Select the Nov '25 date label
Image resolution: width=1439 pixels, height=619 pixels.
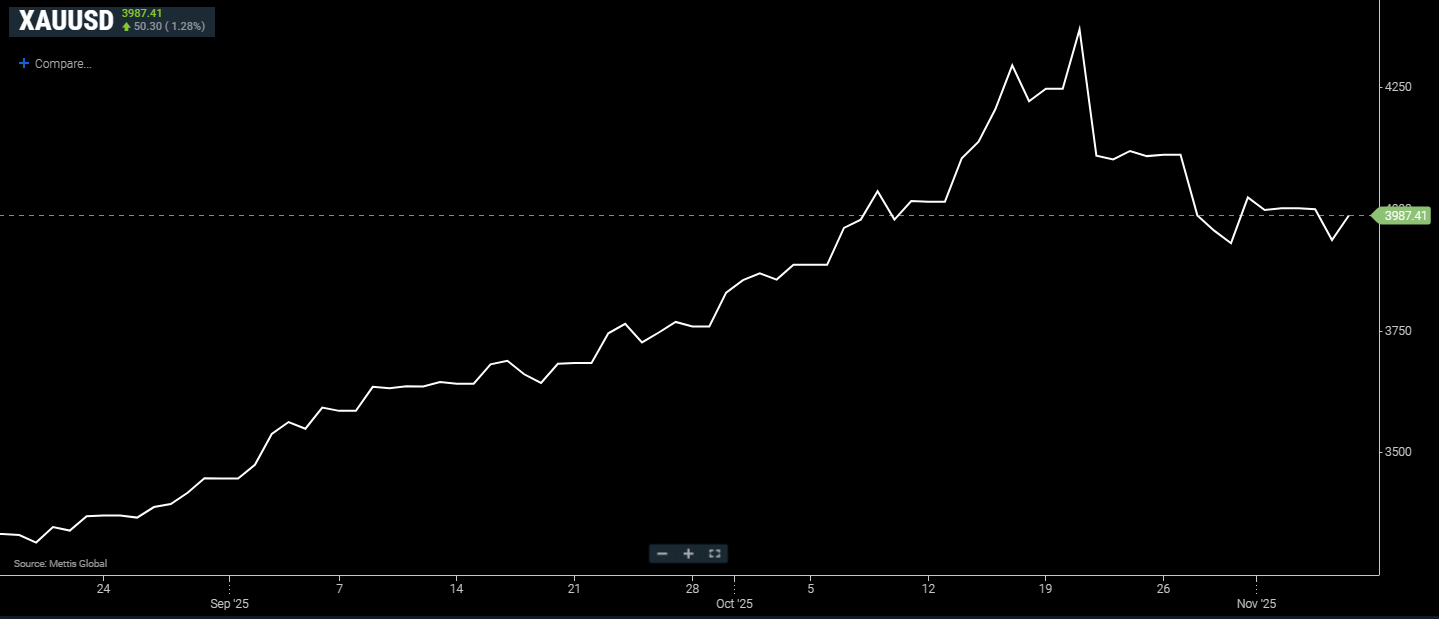pyautogui.click(x=1256, y=604)
